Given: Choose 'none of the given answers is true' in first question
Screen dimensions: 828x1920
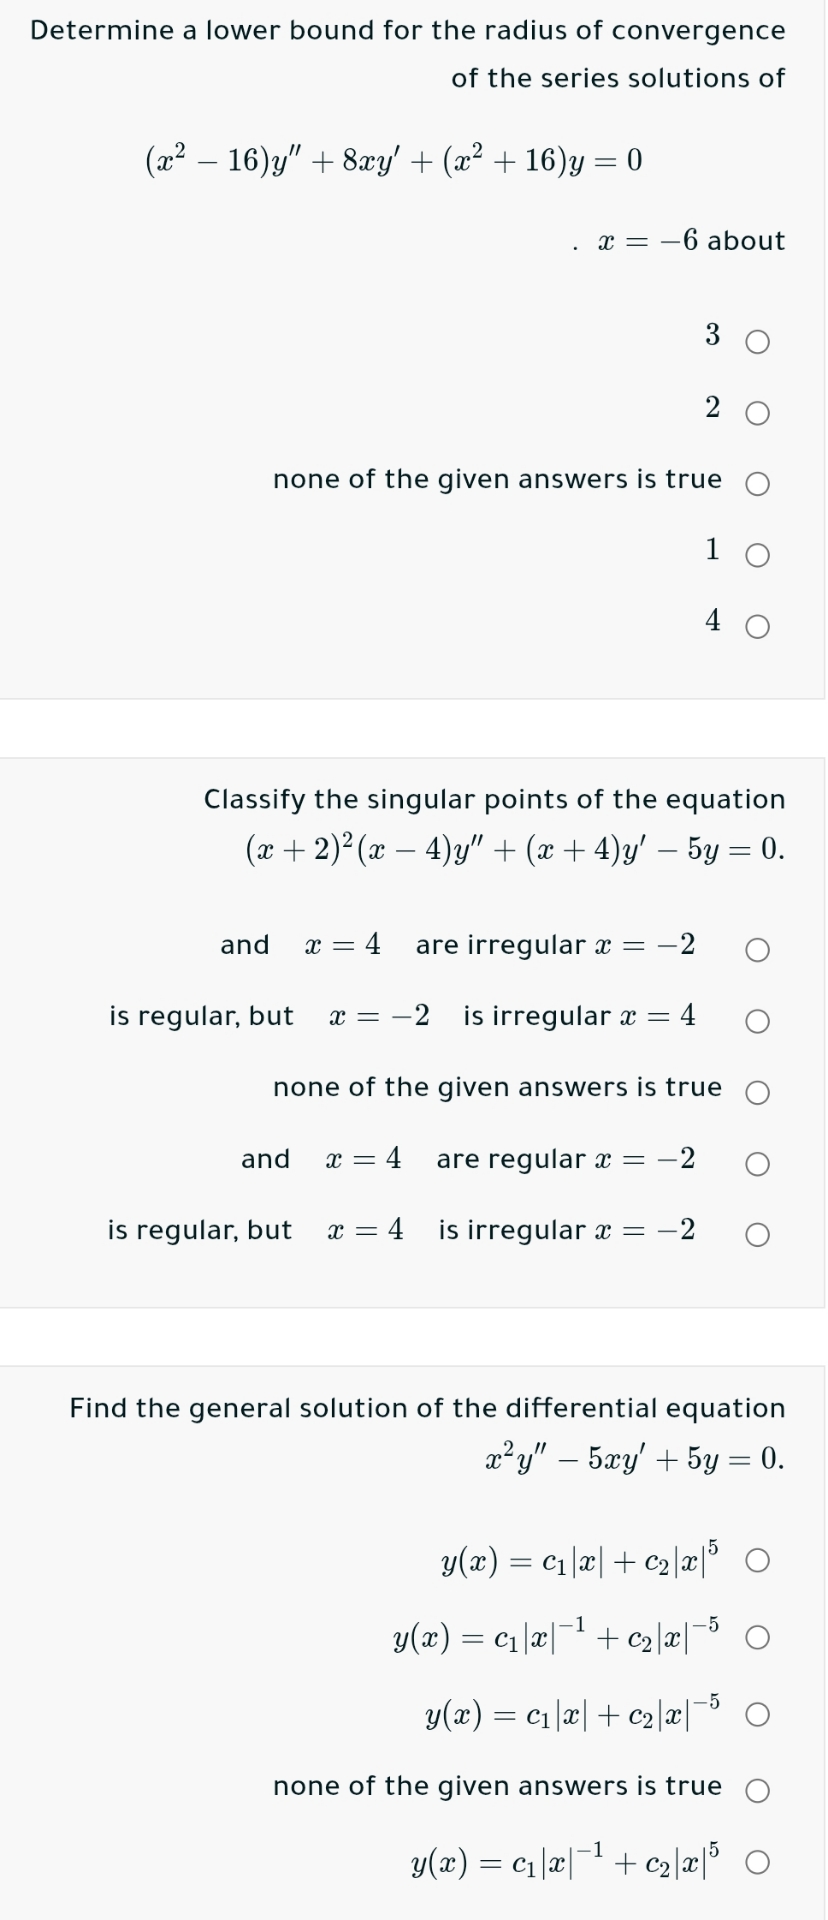Looking at the screenshot, I should tap(757, 481).
